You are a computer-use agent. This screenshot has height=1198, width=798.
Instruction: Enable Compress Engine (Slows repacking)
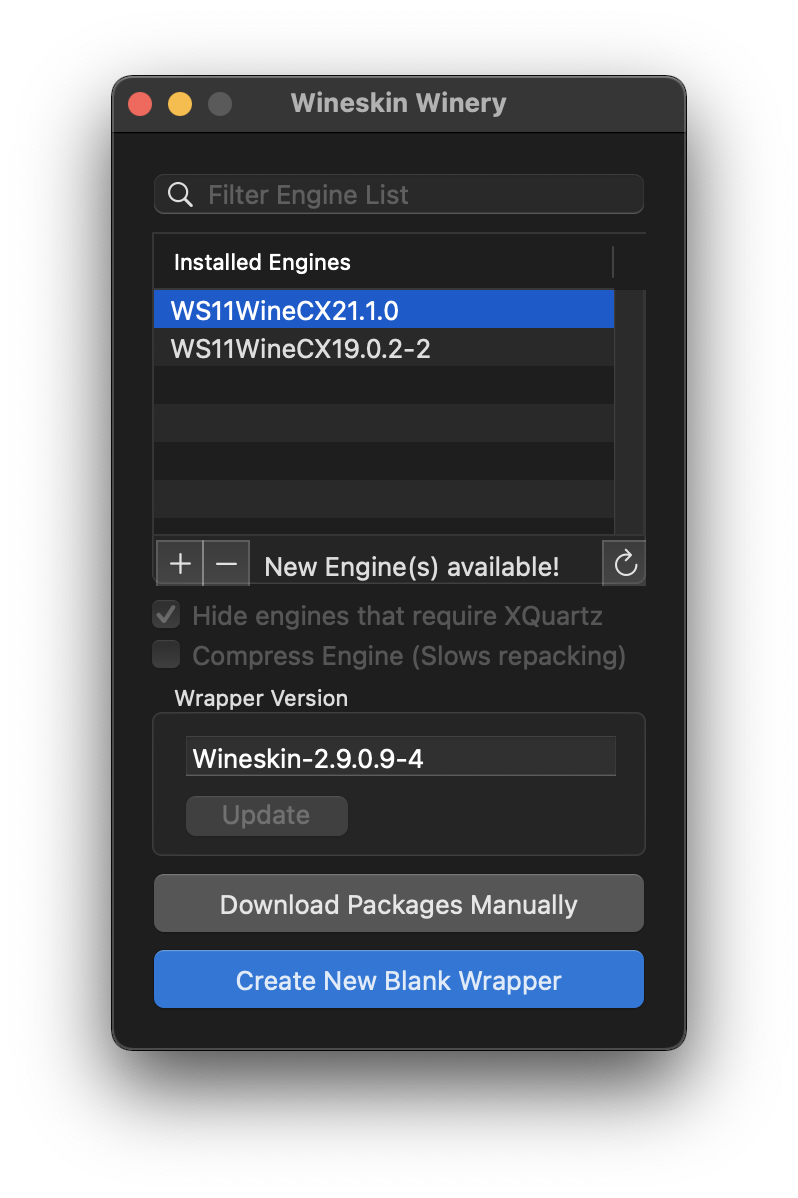(x=165, y=654)
